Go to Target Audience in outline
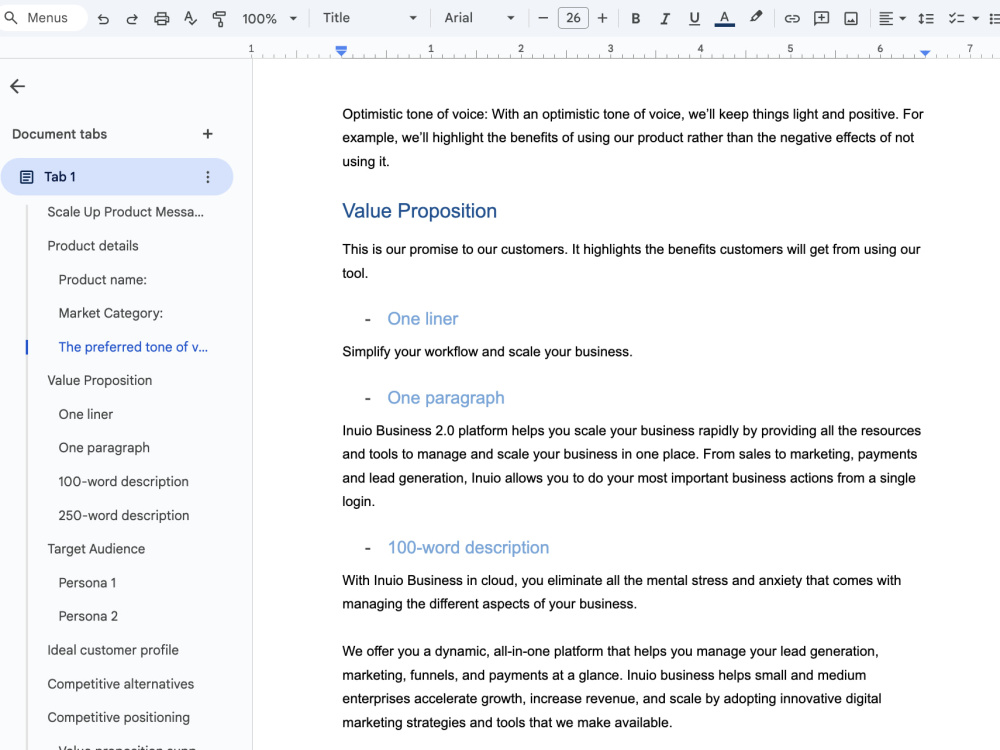This screenshot has height=750, width=1000. [96, 548]
